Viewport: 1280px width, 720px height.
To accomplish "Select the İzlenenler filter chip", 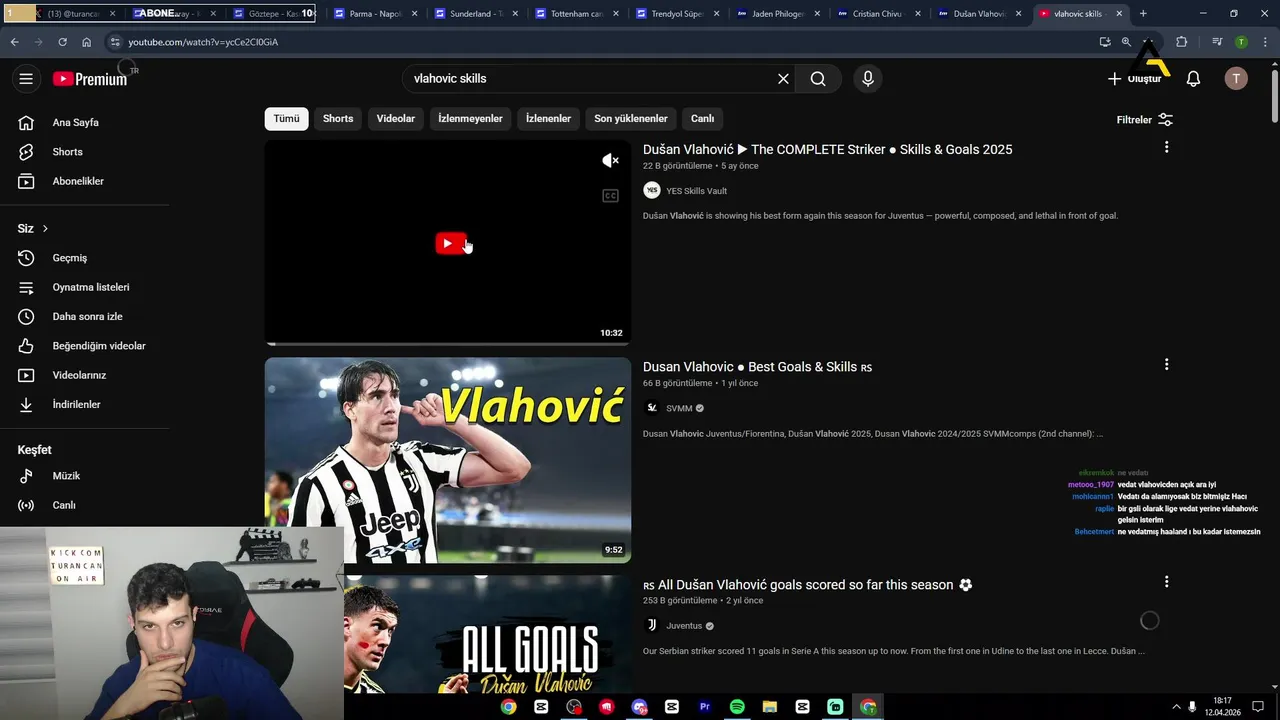I will tap(548, 119).
